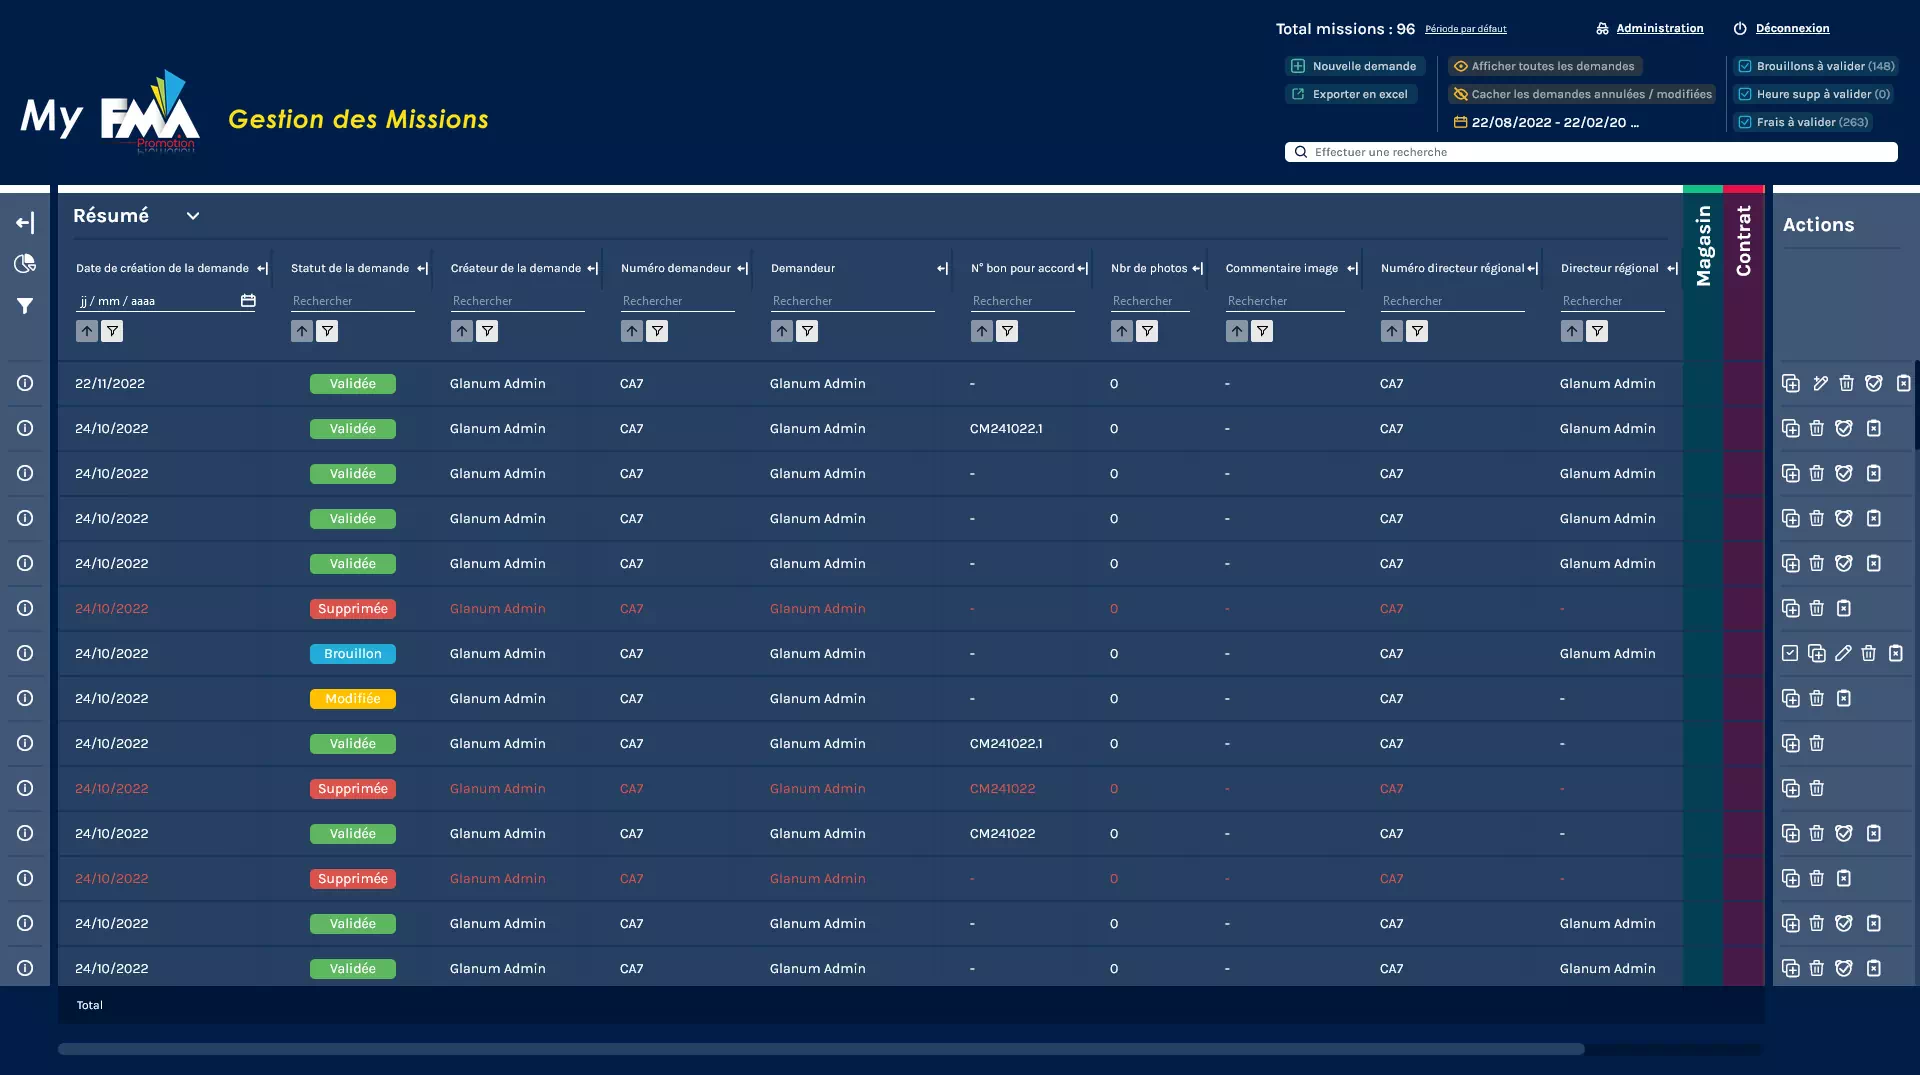
Task: Open info icon for the Brouillon row
Action: (25, 653)
